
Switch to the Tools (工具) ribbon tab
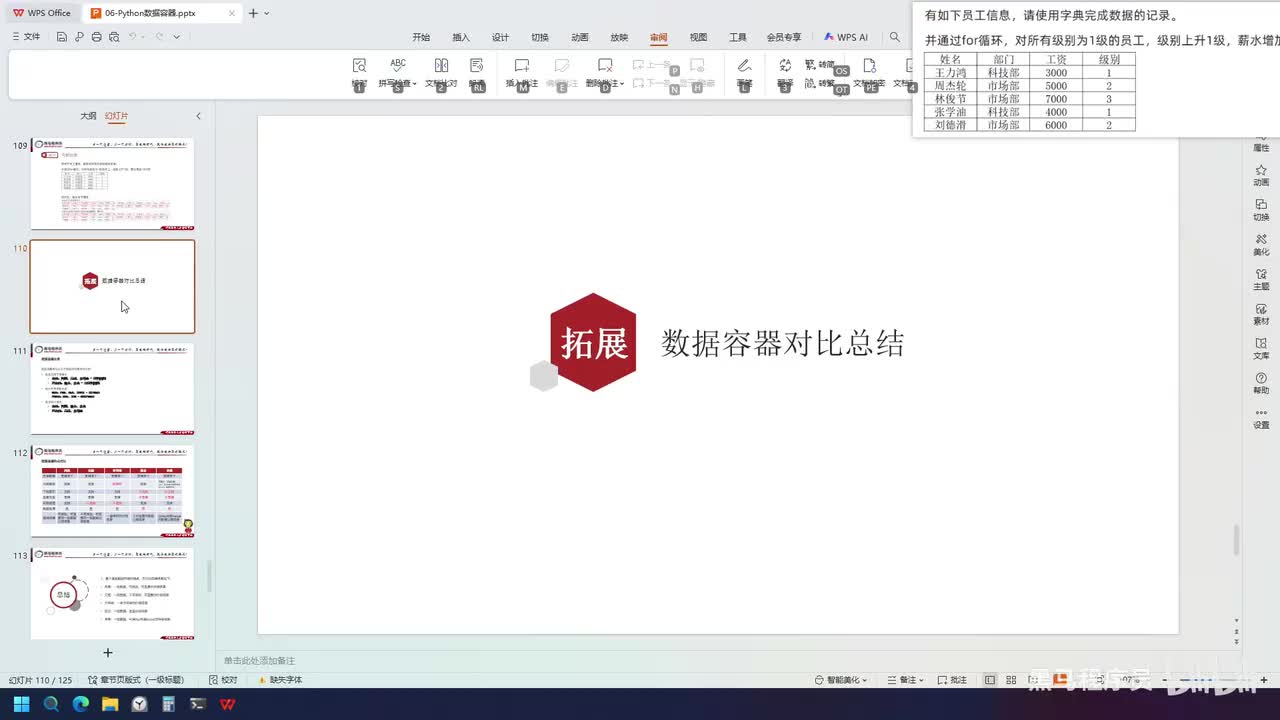(738, 37)
